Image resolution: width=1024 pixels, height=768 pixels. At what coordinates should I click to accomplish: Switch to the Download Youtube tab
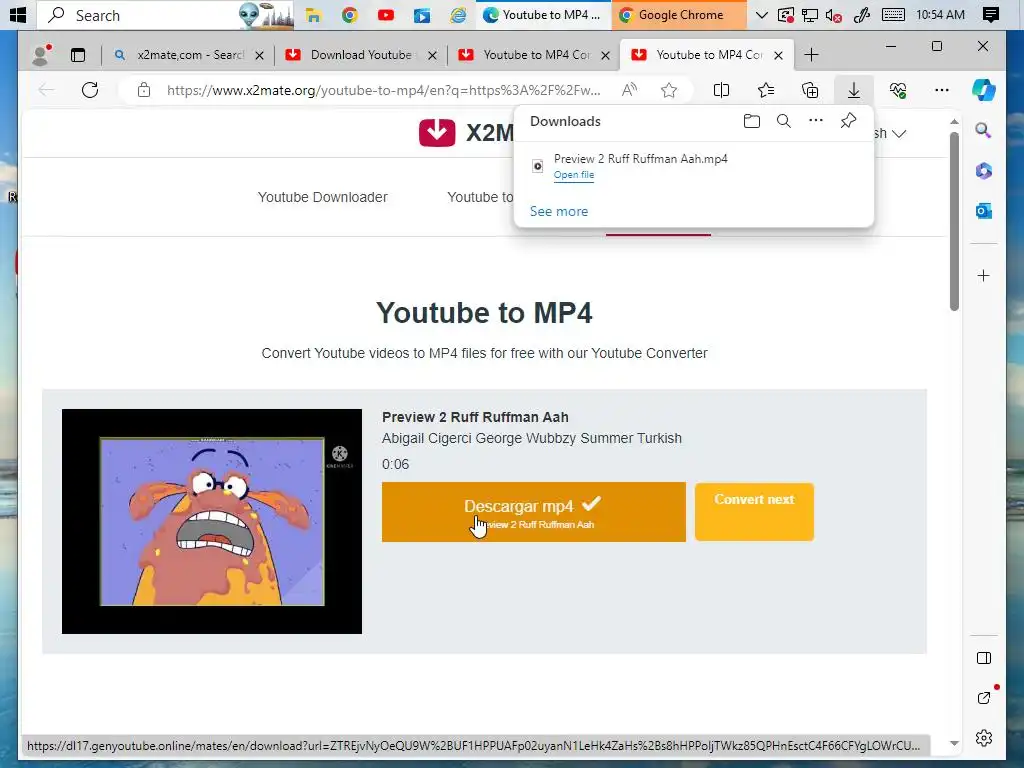361,55
